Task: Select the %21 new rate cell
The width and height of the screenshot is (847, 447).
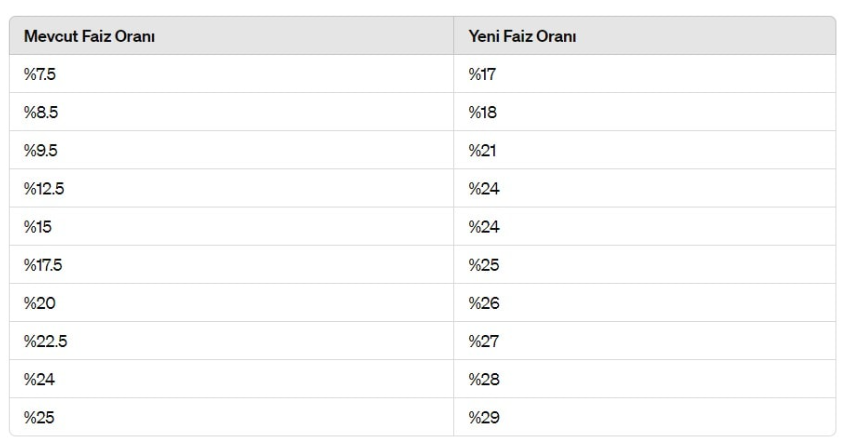Action: pos(481,151)
